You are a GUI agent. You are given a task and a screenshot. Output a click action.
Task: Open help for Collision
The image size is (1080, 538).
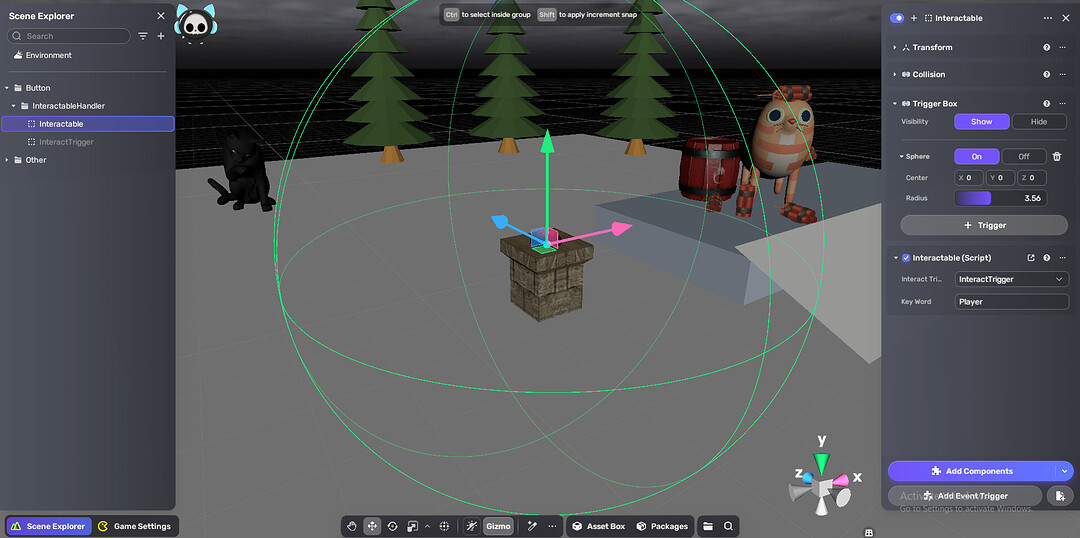1046,74
